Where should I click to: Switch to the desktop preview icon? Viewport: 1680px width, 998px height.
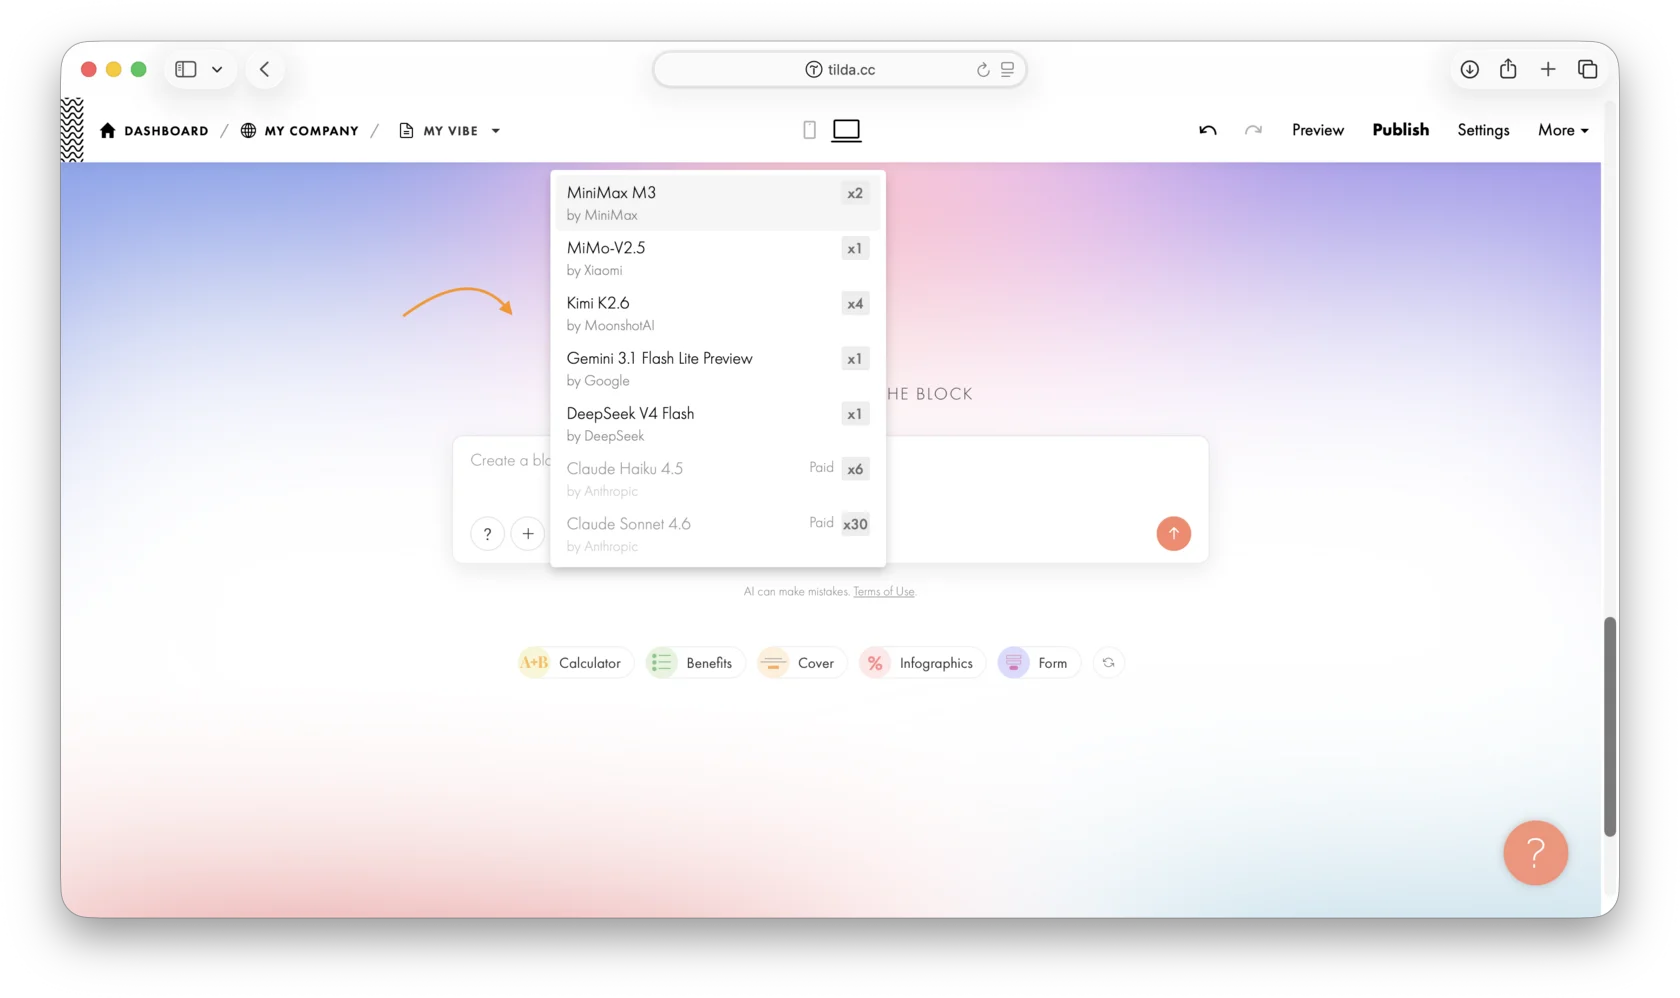pos(846,130)
